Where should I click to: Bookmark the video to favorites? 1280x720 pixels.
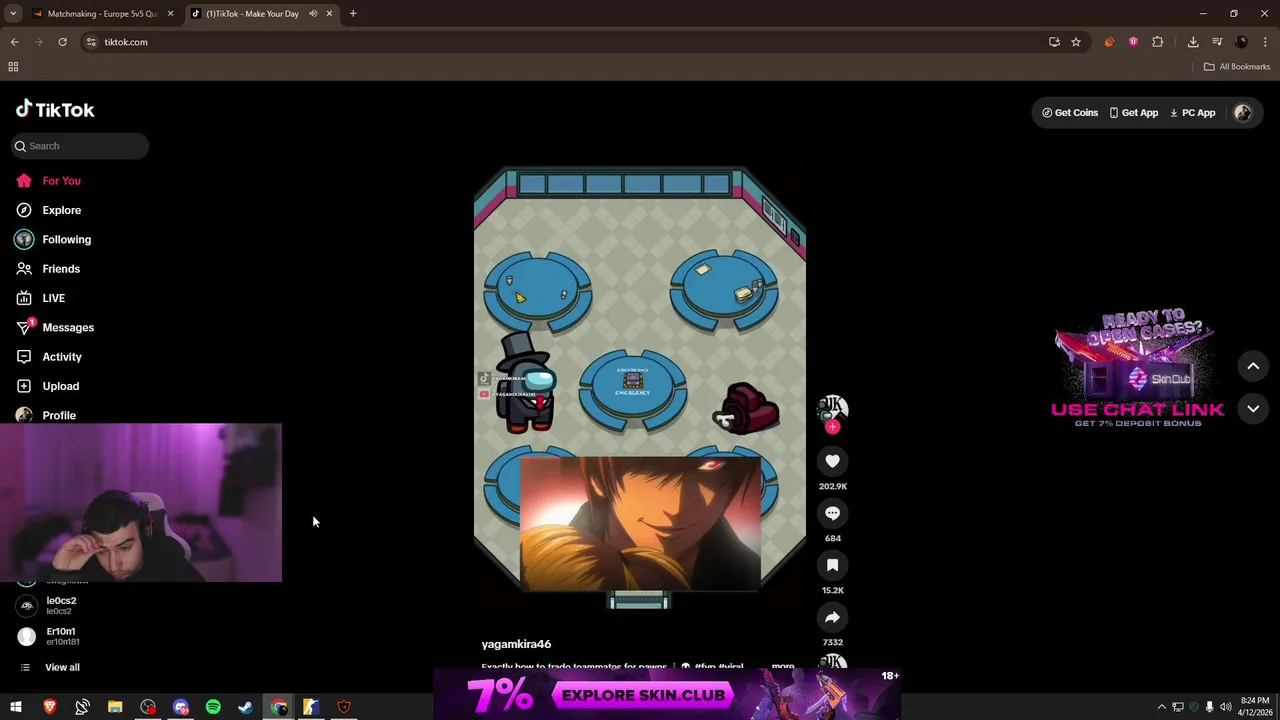(832, 565)
